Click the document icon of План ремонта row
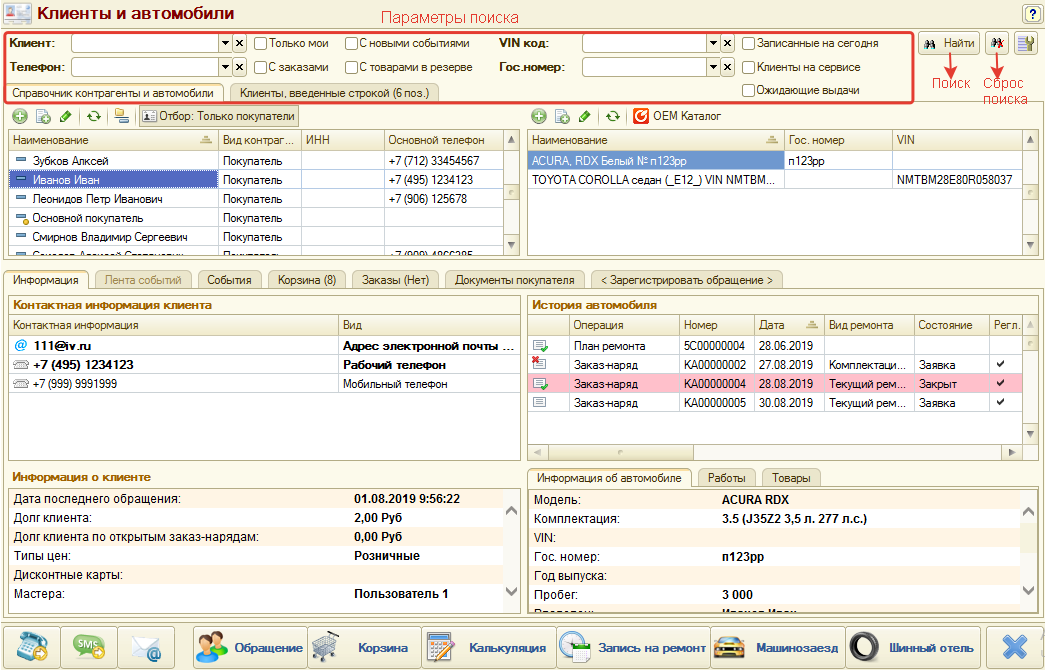The image size is (1045, 670). (540, 346)
